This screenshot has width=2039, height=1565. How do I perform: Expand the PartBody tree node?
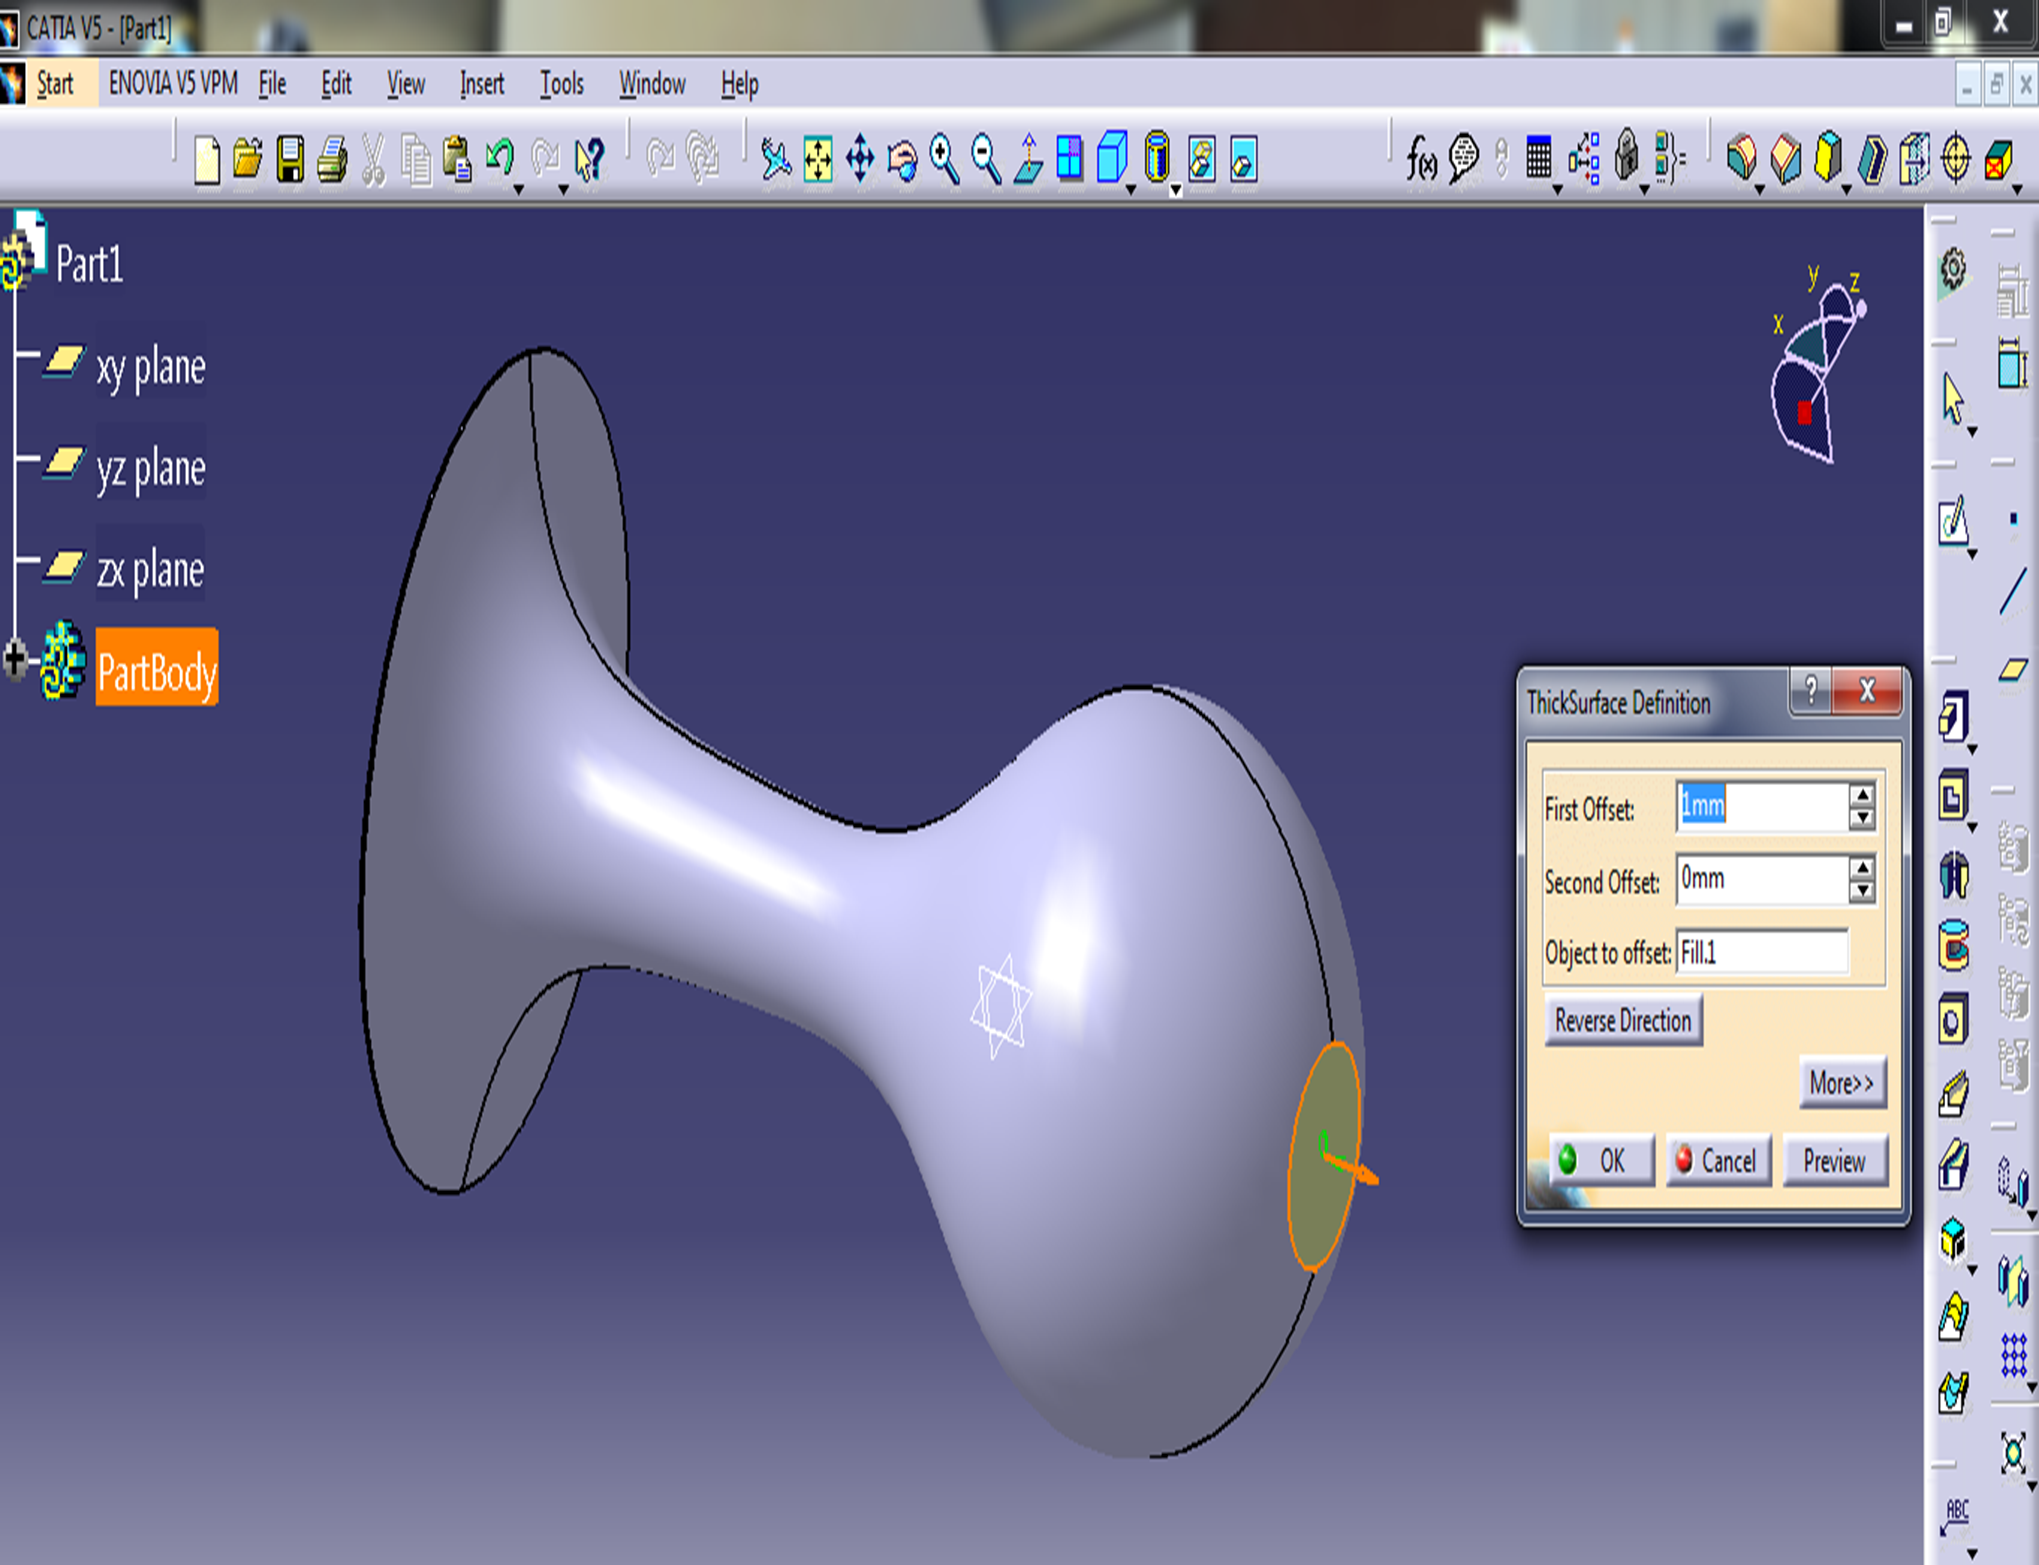click(x=15, y=660)
